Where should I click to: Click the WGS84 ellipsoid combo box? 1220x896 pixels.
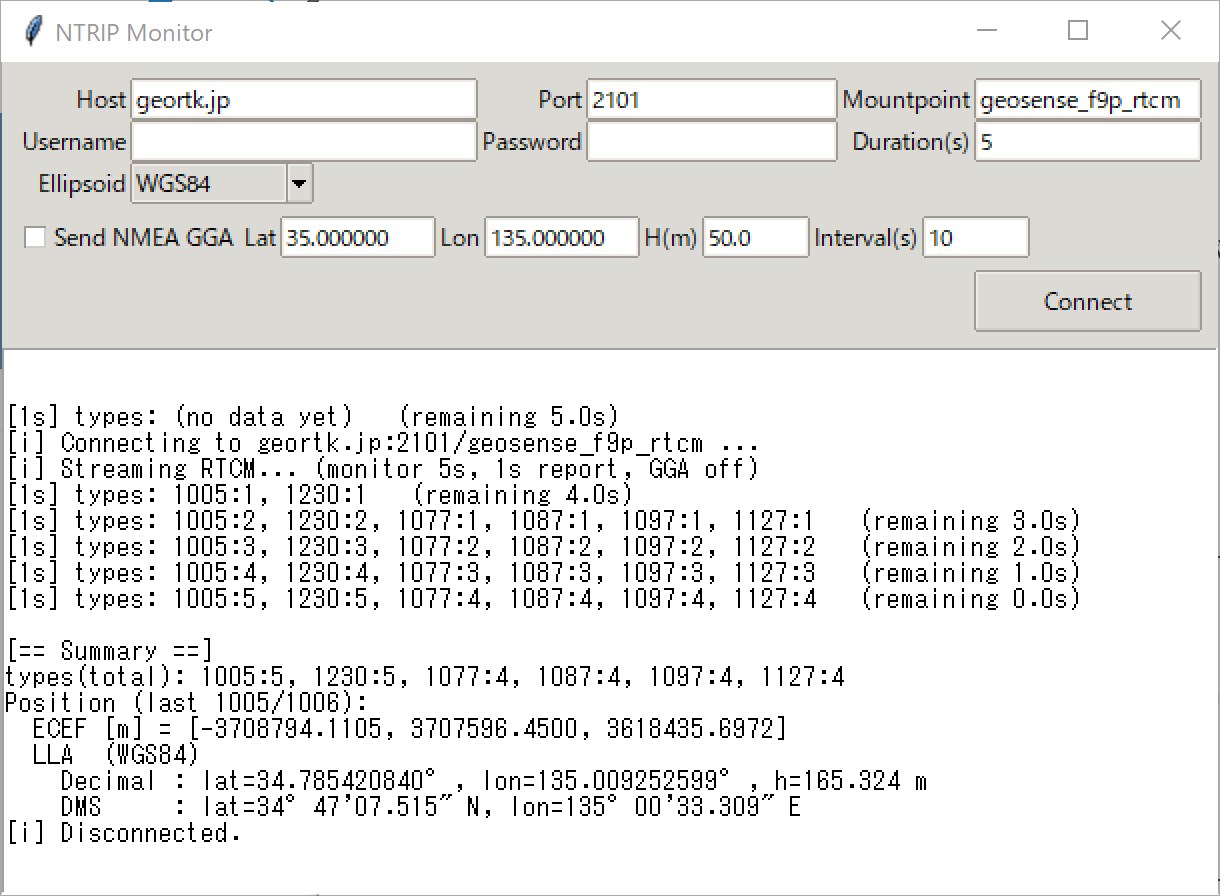pyautogui.click(x=210, y=184)
